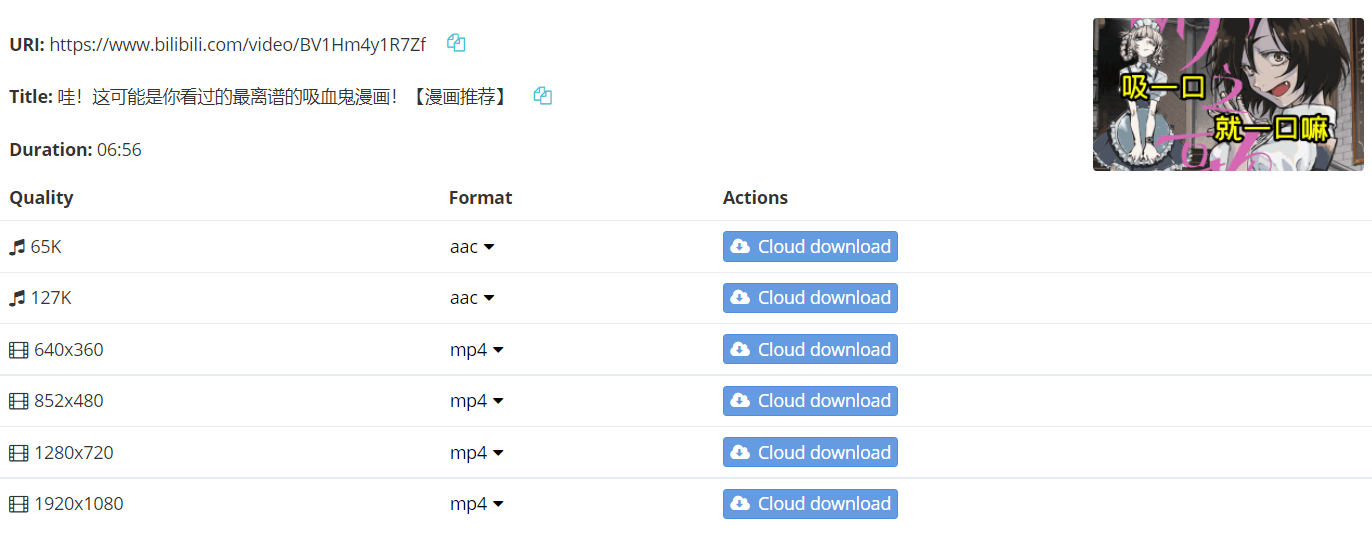Click the film icon beside 640x360

[x=19, y=350]
